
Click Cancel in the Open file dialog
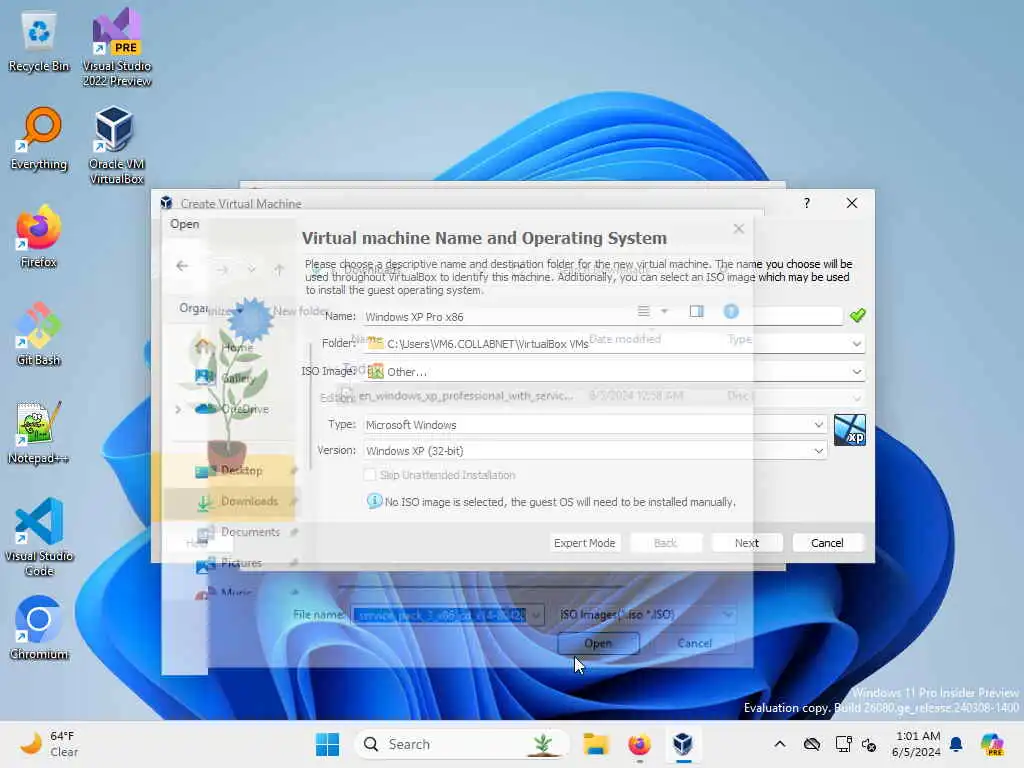[x=694, y=643]
